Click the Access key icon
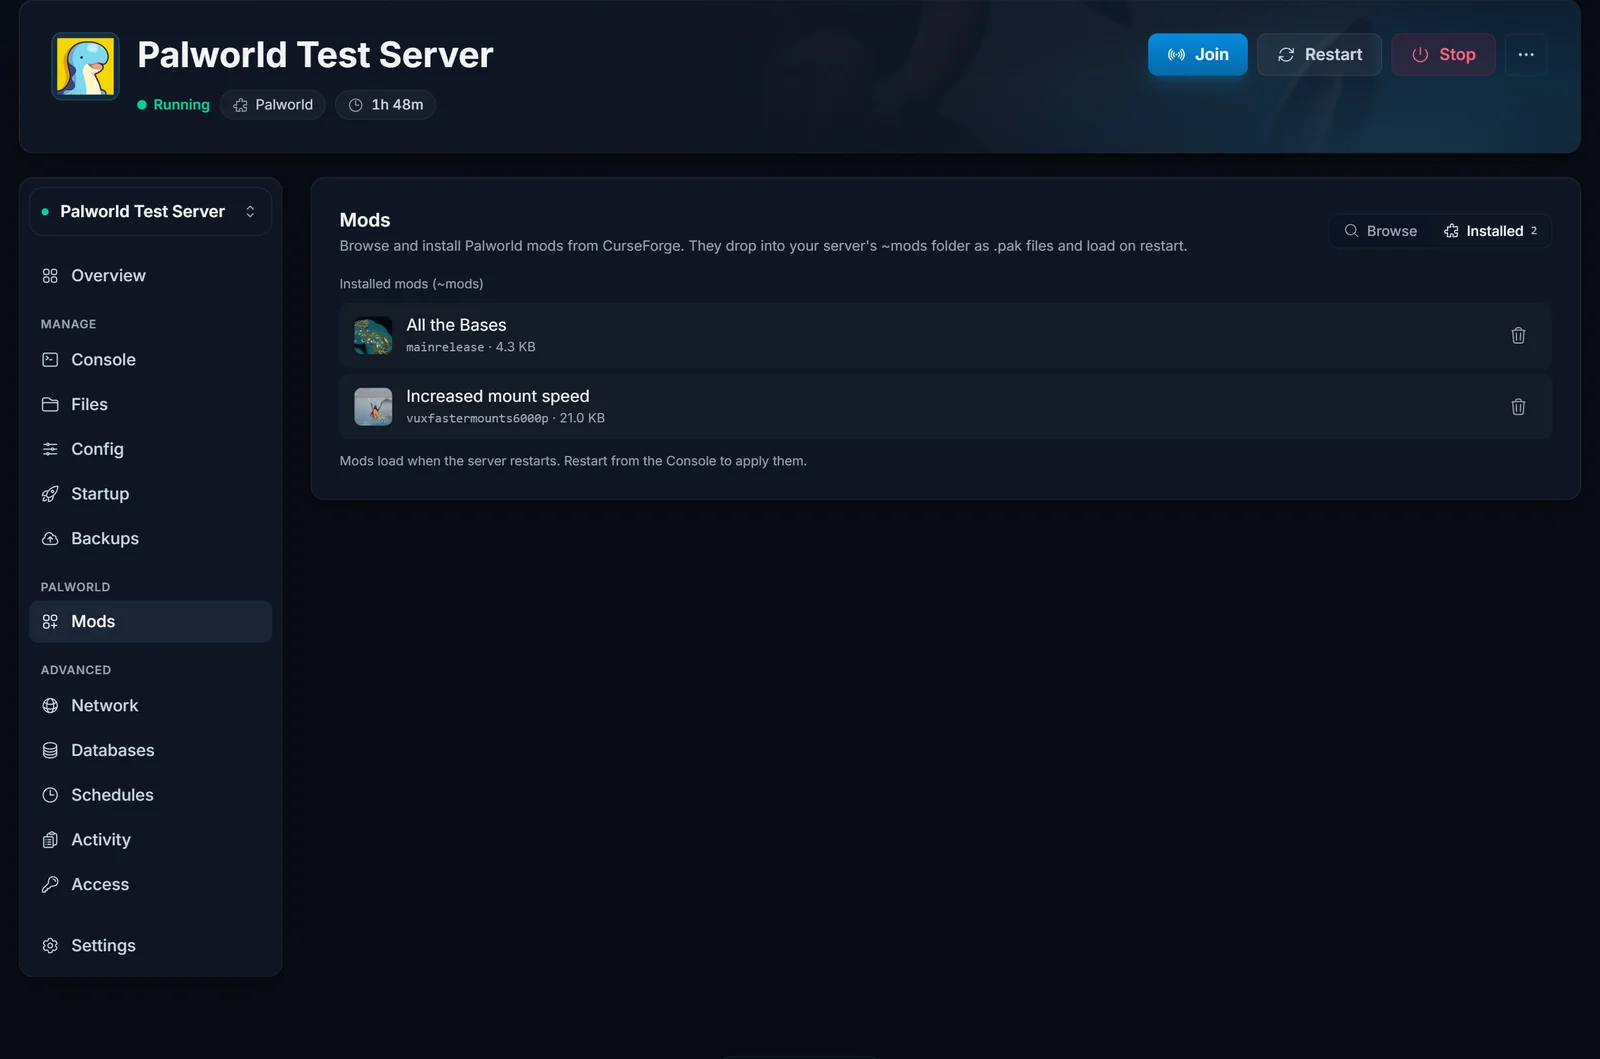Screen dimensions: 1600x1059 coord(50,884)
